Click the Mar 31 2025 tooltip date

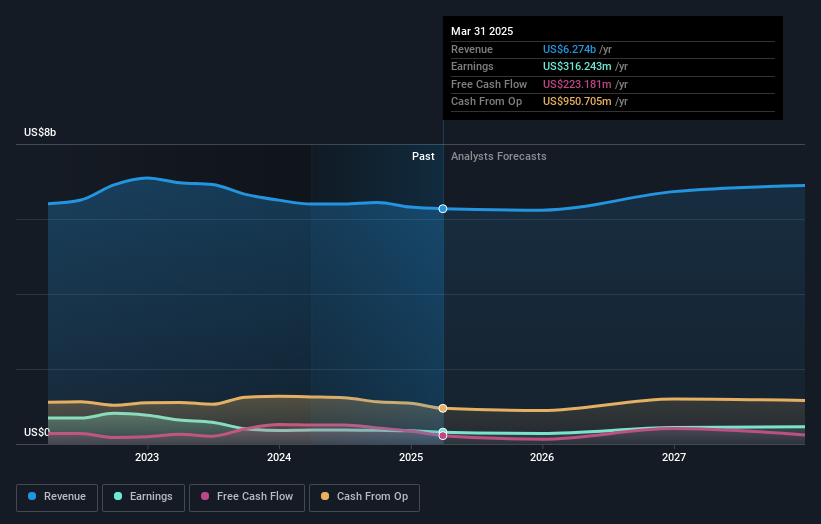[482, 31]
